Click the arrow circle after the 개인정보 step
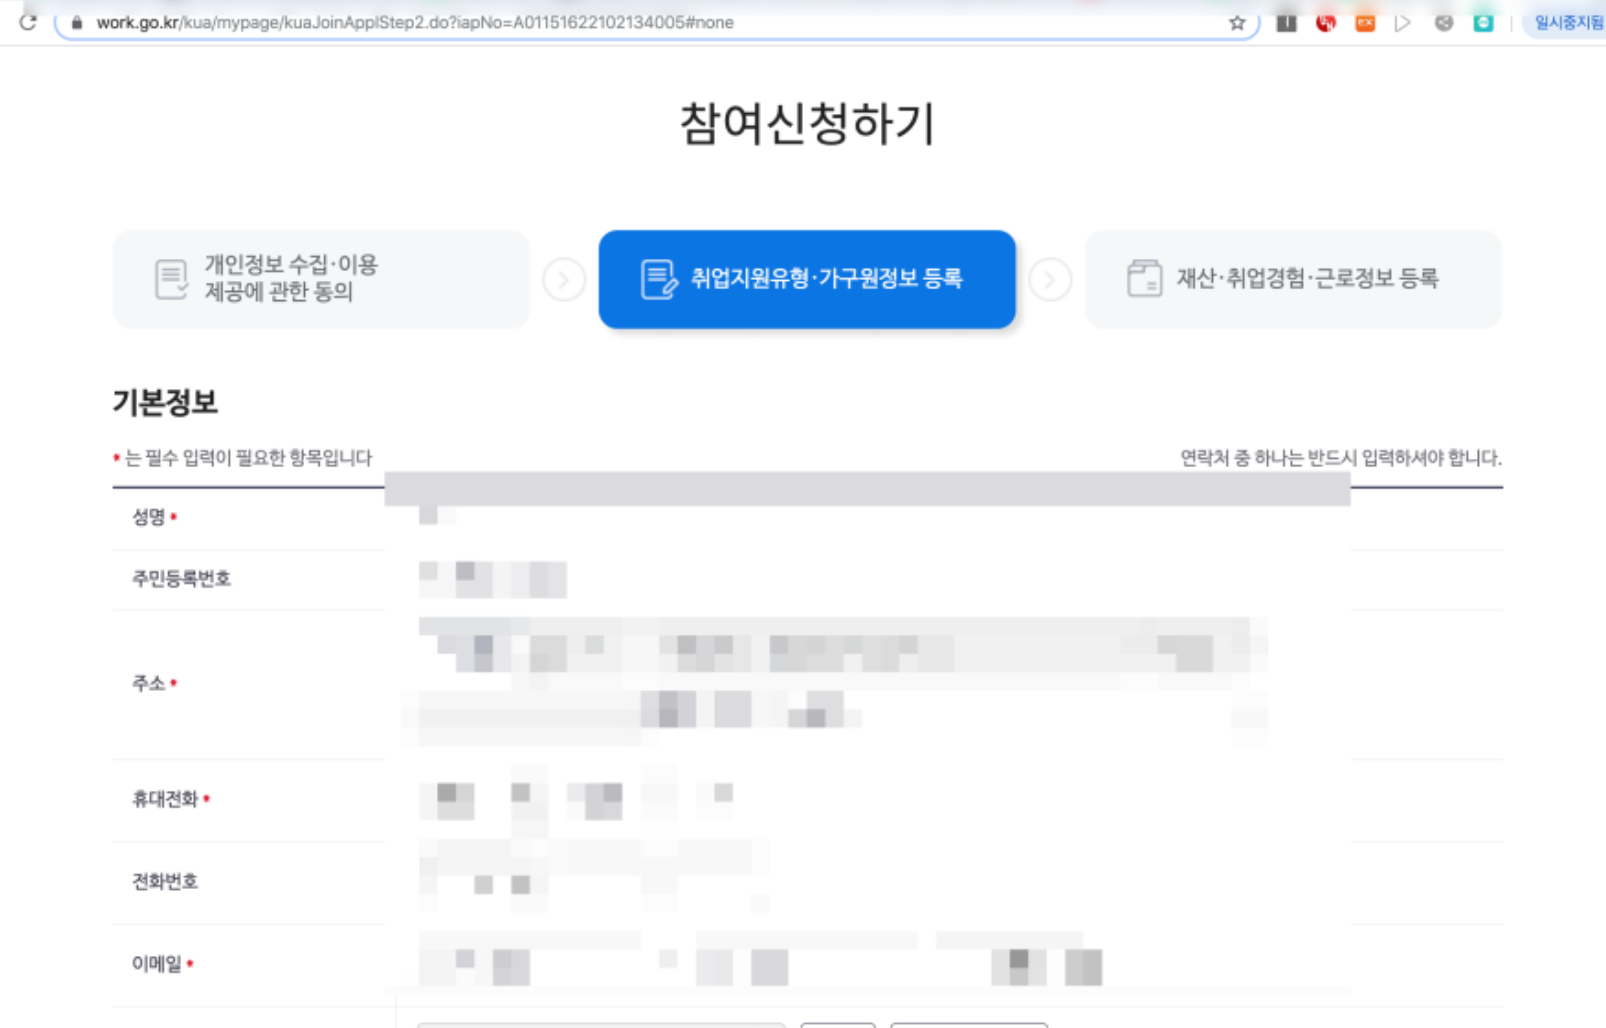Screen dimensions: 1606x1028 (x=564, y=280)
